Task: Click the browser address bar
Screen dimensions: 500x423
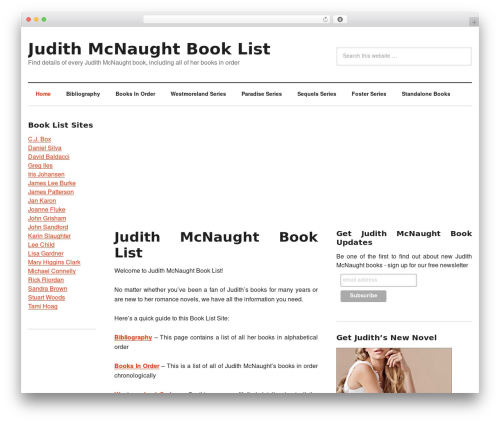Action: click(x=236, y=19)
